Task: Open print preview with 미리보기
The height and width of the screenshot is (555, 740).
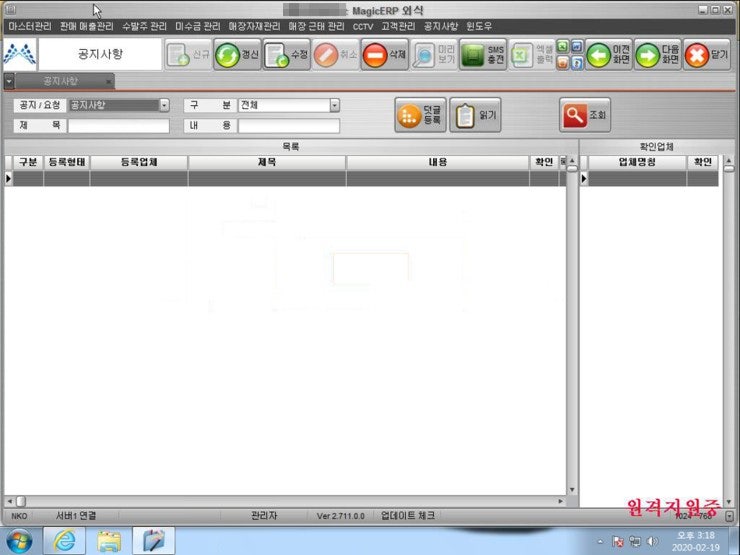Action: click(x=434, y=55)
